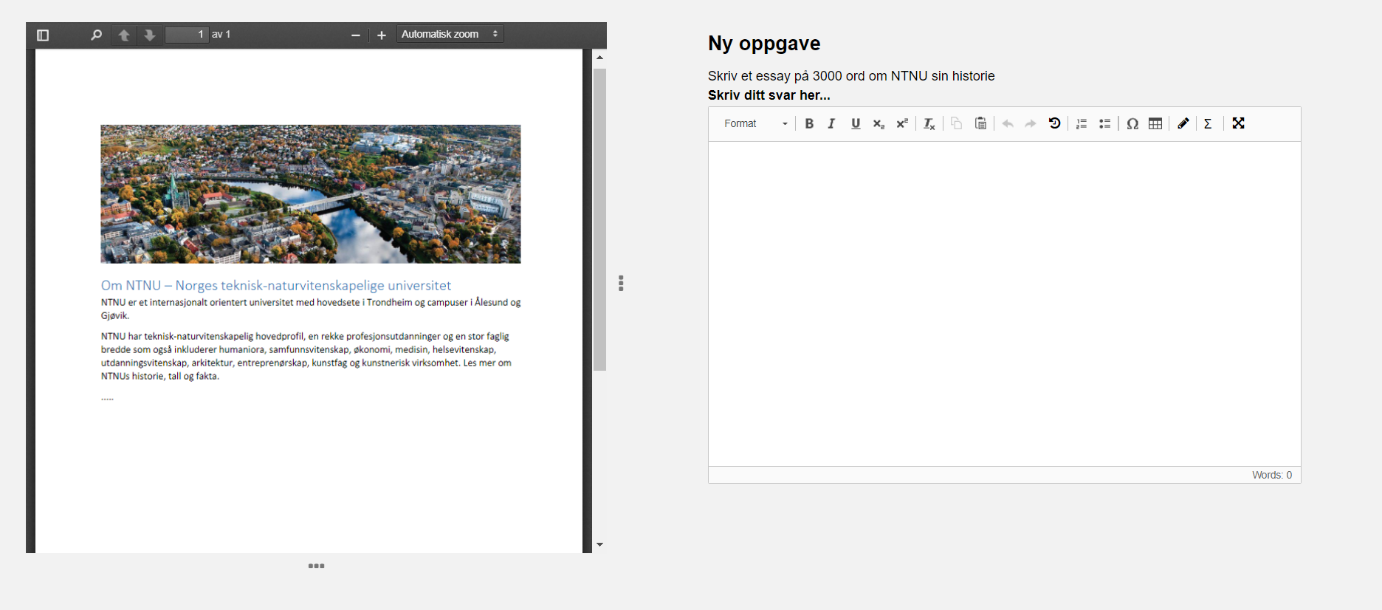Click the PDF scrollbar up arrow
1382x610 pixels.
pyautogui.click(x=600, y=58)
